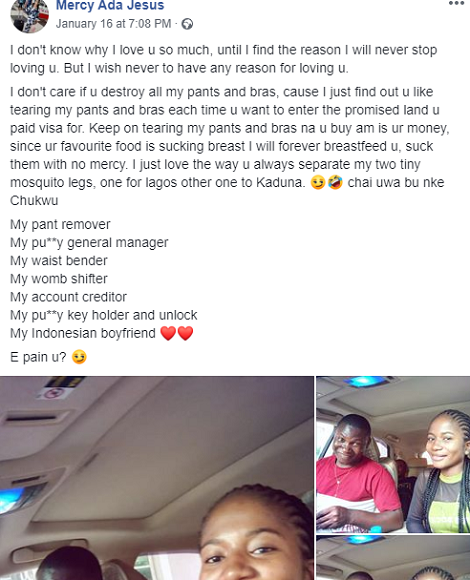Click the word Chukwu in the post
The width and height of the screenshot is (470, 580).
click(x=34, y=200)
